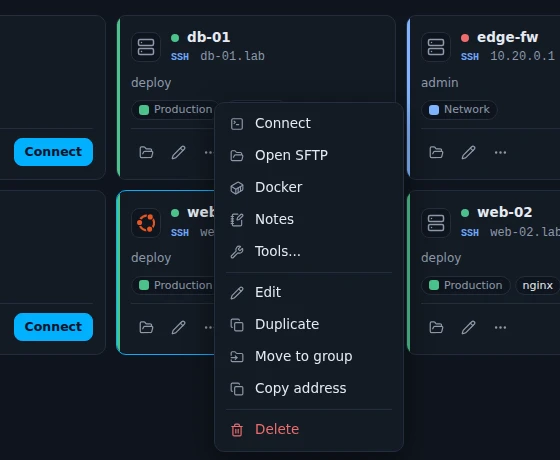Image resolution: width=560 pixels, height=460 pixels.
Task: Click the lower blue Connect button
Action: tap(54, 327)
